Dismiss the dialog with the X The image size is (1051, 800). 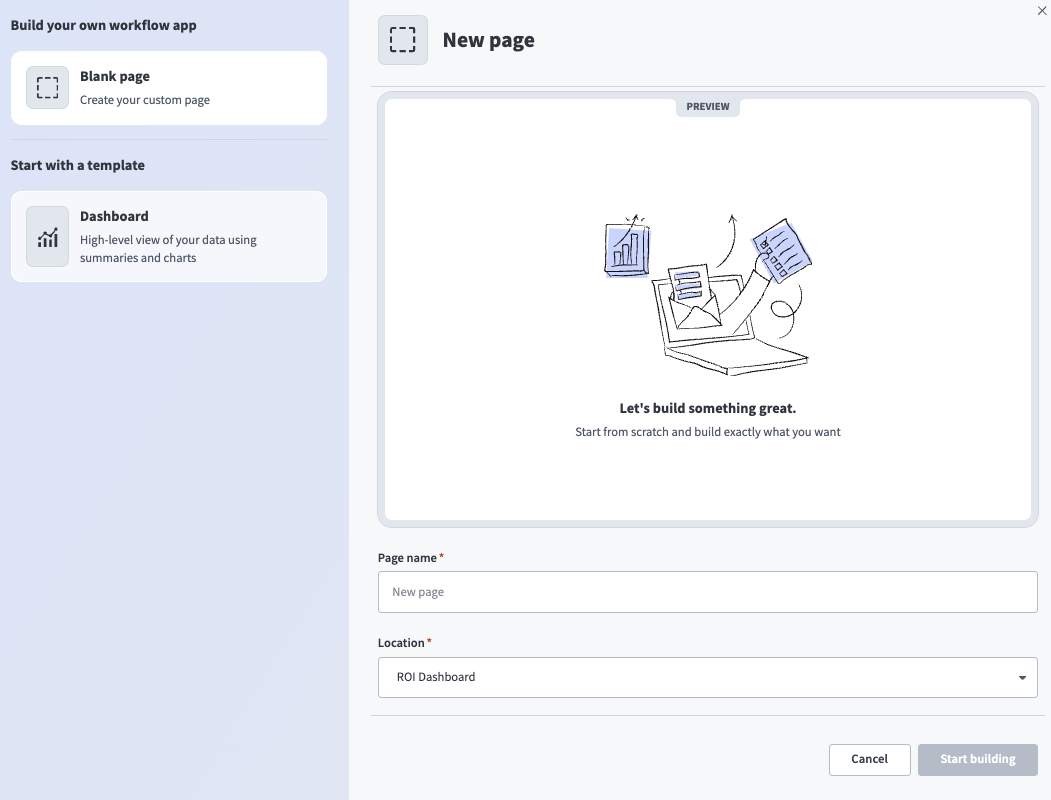tap(1041, 10)
